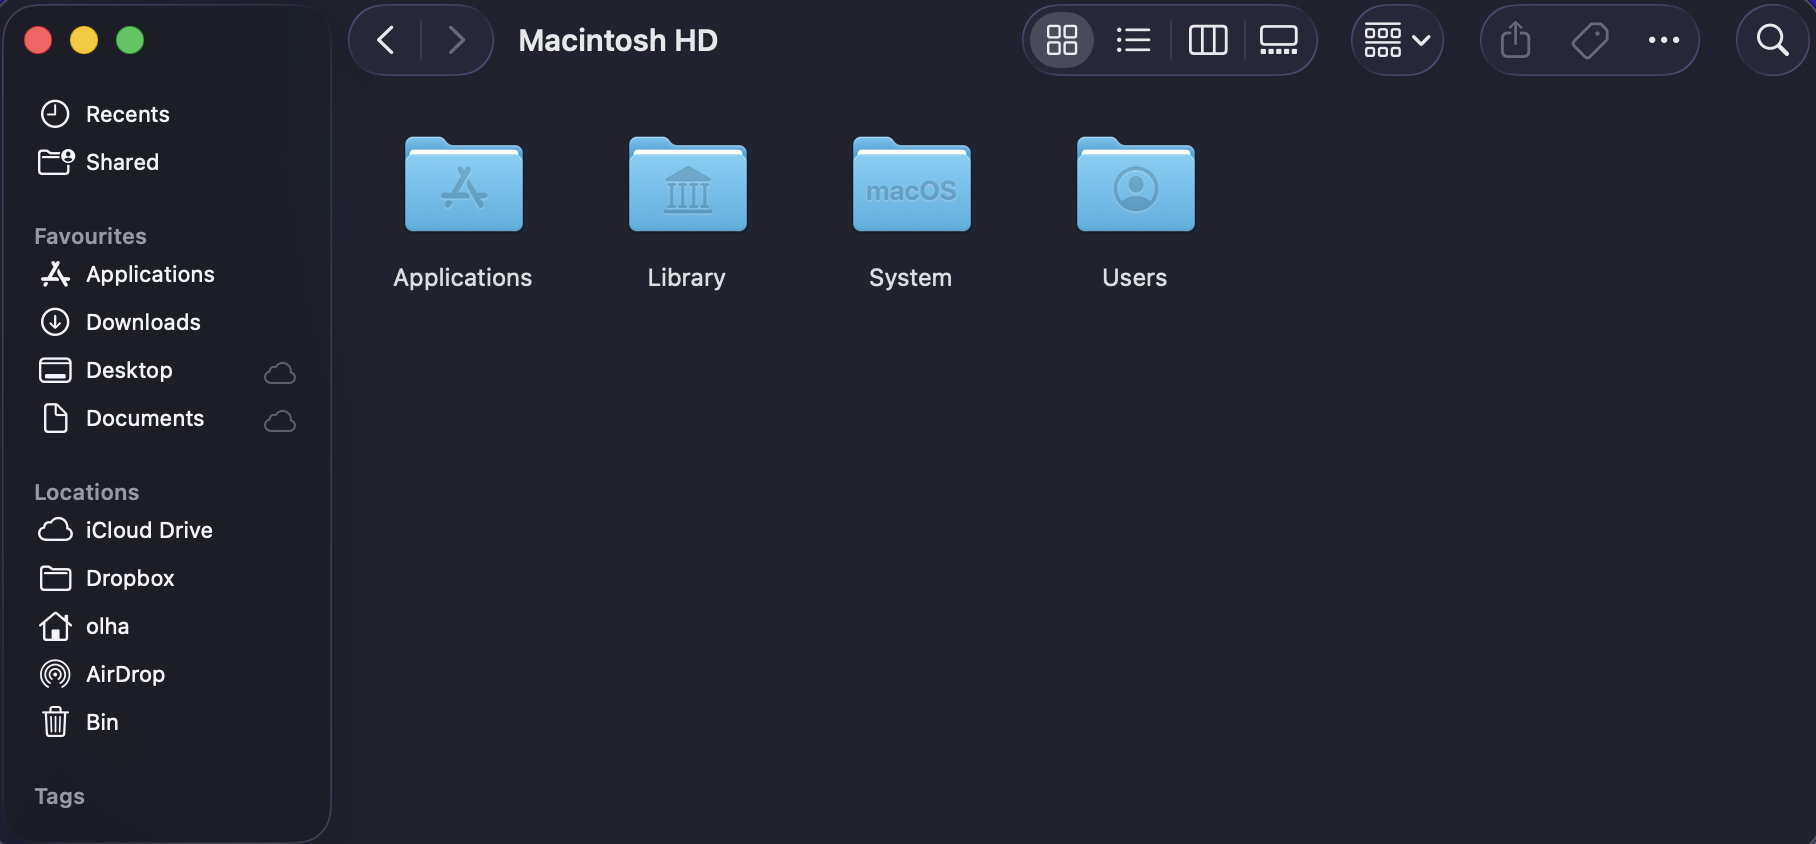Open AirDrop in the sidebar
The width and height of the screenshot is (1816, 844).
166,674
